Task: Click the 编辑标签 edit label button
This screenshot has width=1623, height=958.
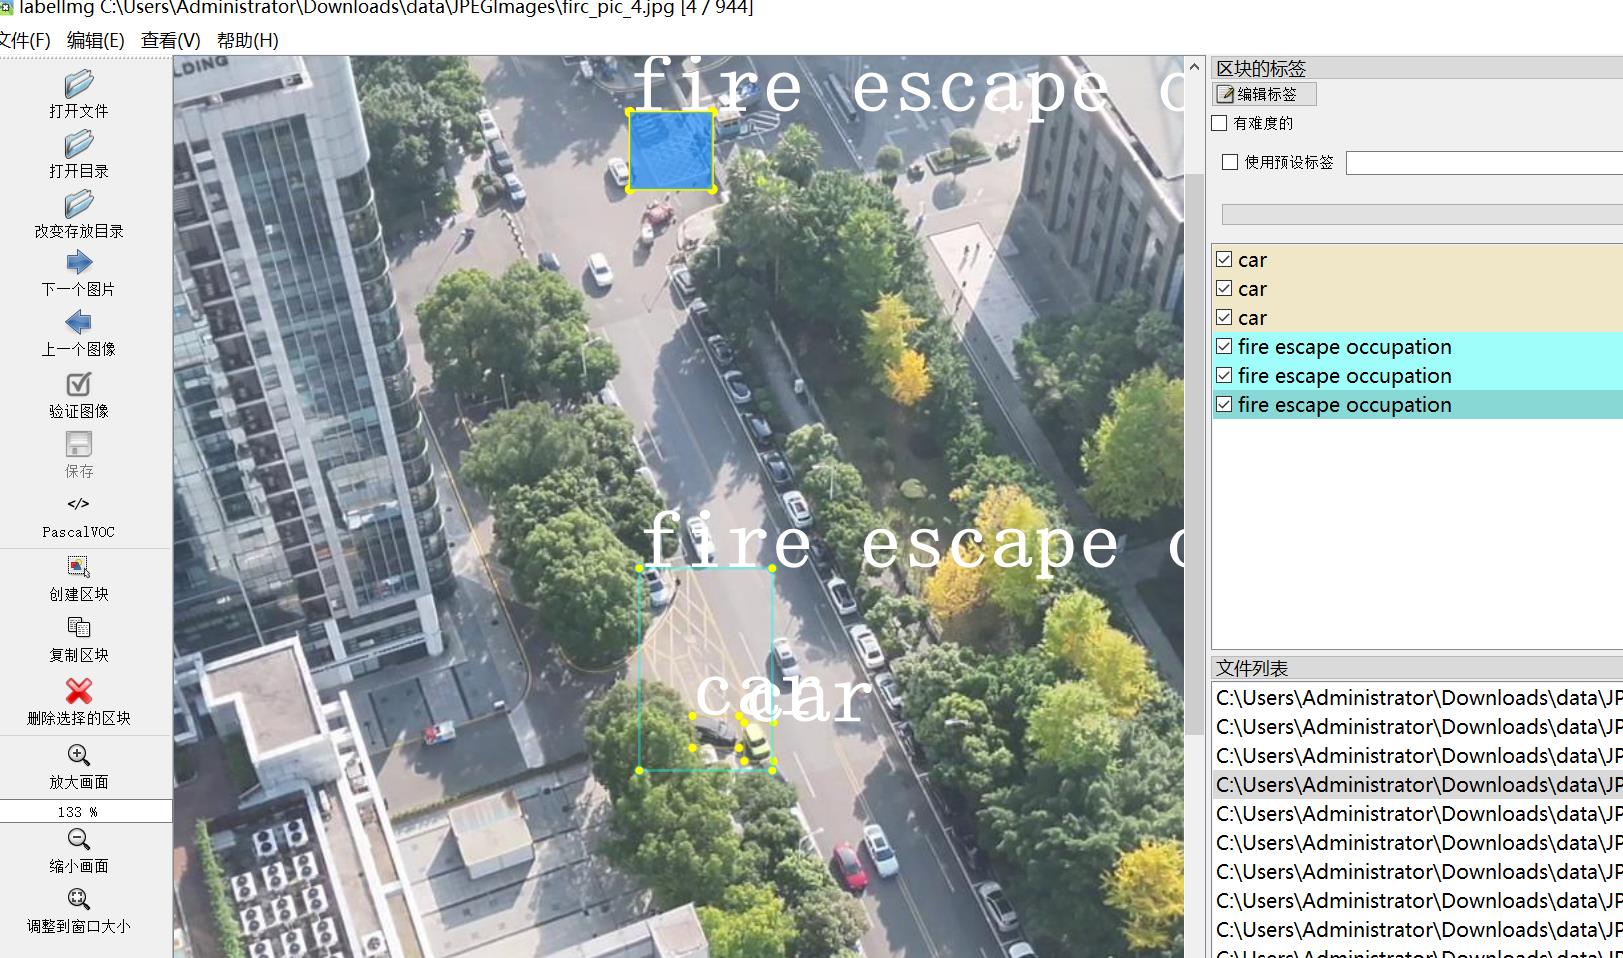Action: [x=1264, y=94]
